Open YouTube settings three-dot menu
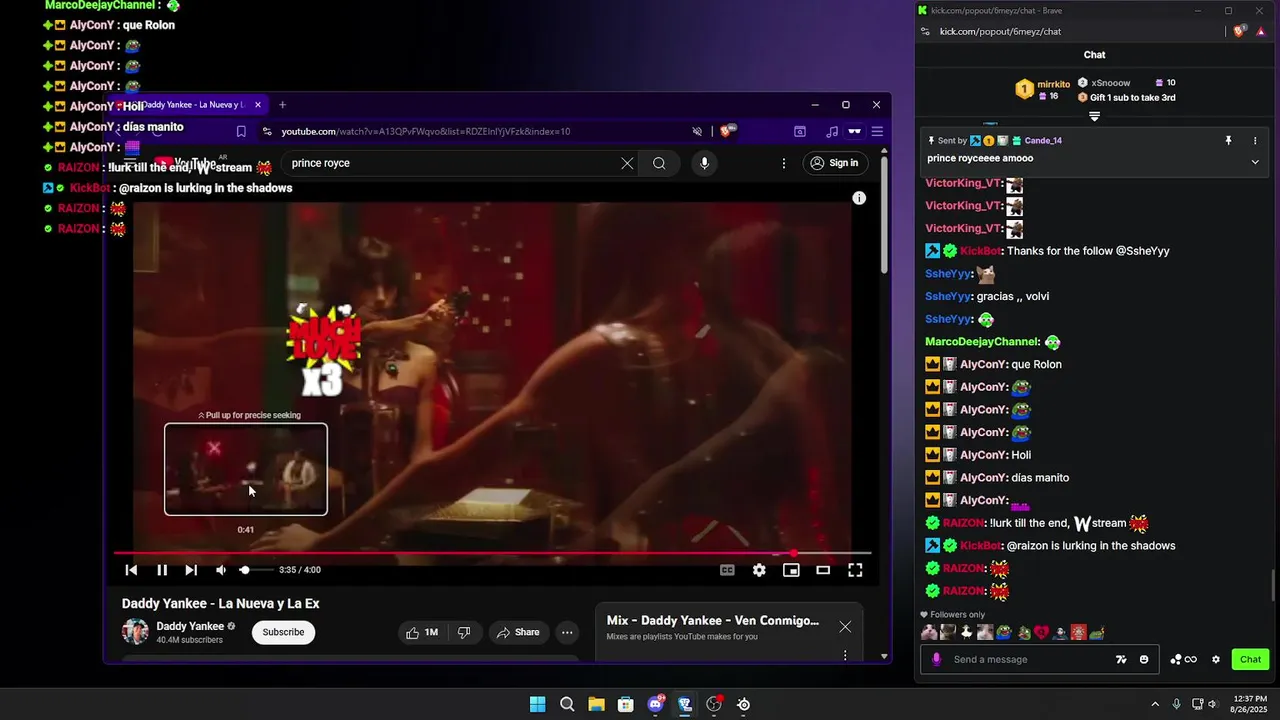The image size is (1280, 720). click(x=784, y=163)
